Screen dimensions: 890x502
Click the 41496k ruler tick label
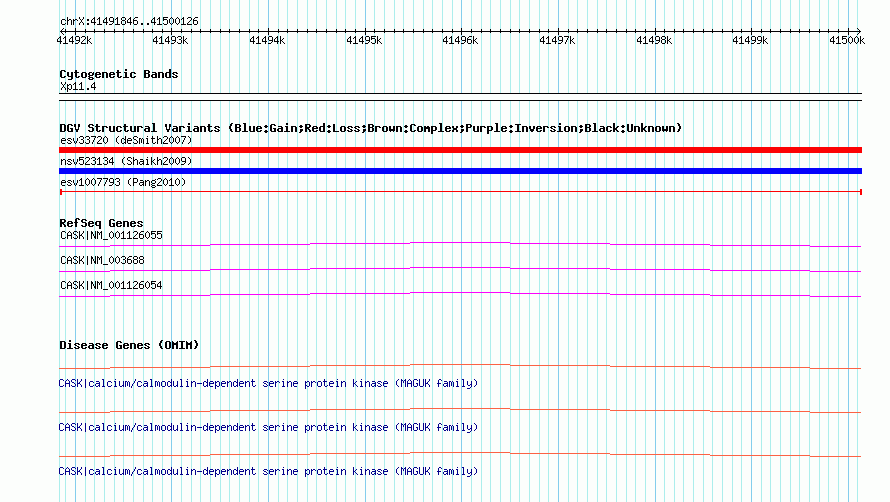(x=460, y=40)
